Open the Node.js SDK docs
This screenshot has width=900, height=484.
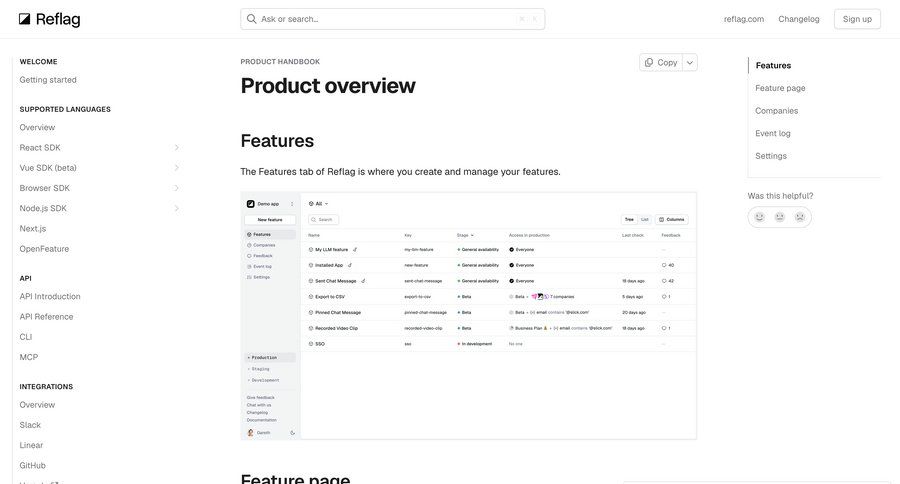coord(43,208)
